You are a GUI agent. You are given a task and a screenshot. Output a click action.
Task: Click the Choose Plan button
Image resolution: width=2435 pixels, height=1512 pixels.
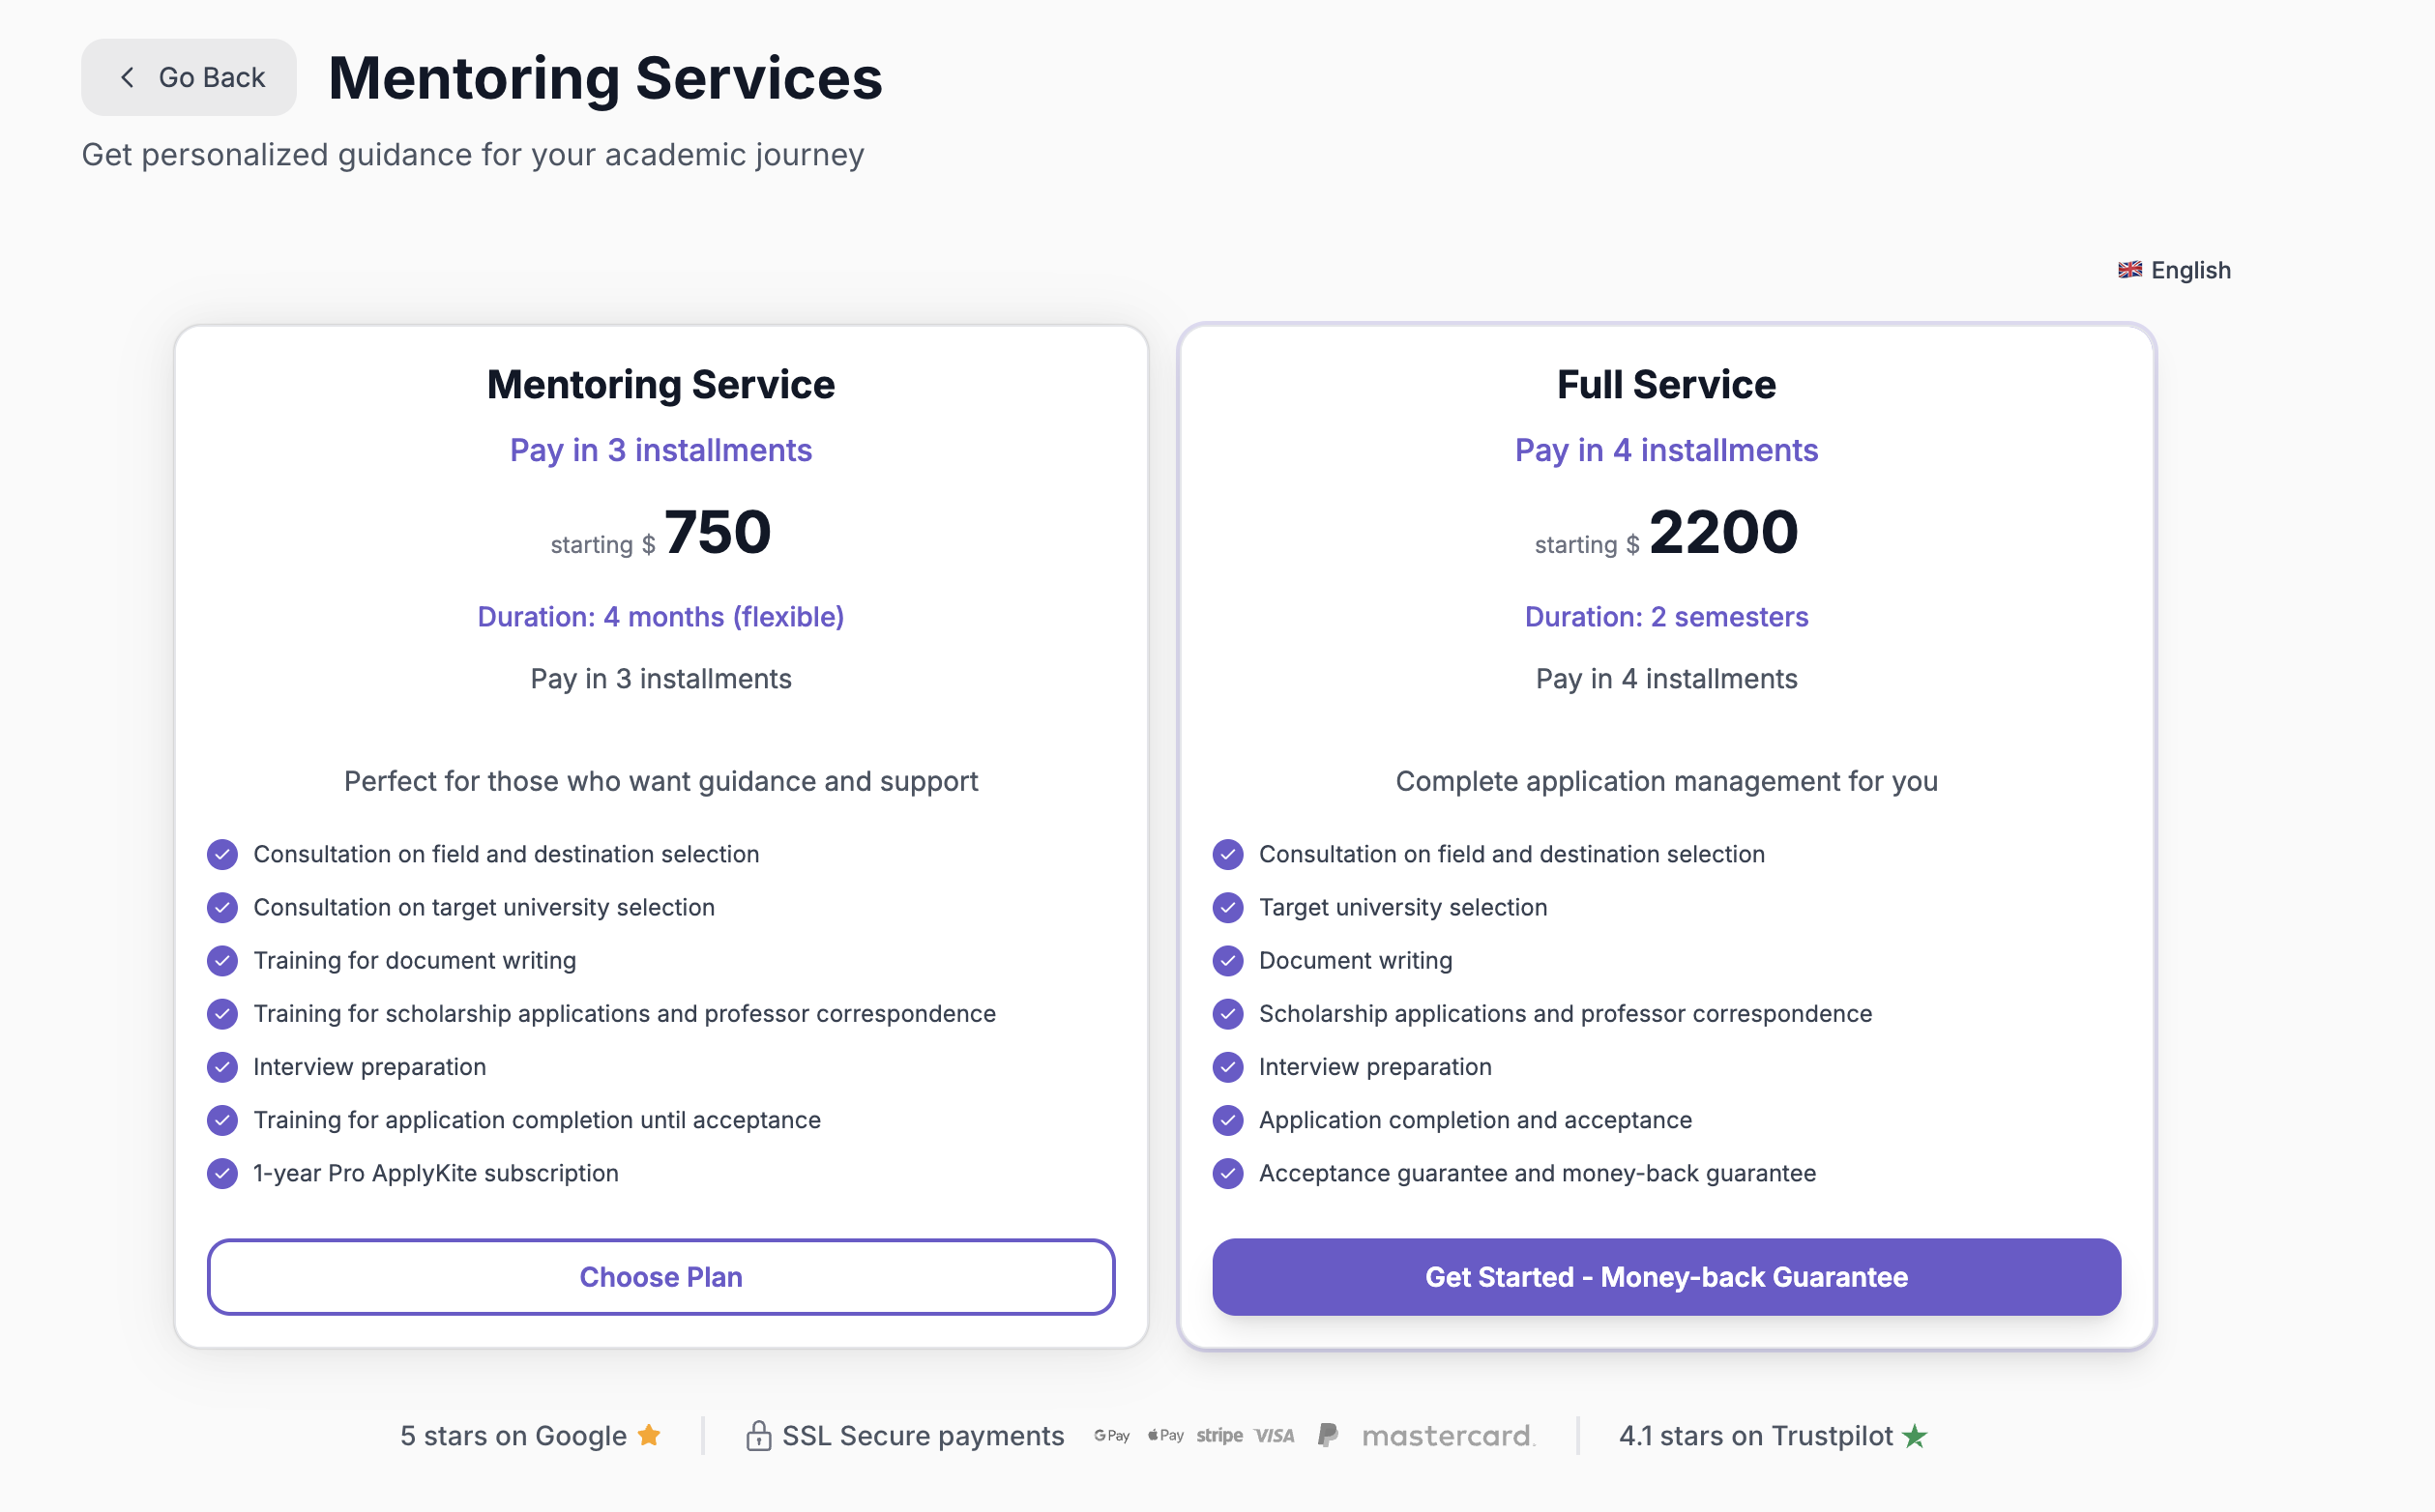(x=661, y=1277)
